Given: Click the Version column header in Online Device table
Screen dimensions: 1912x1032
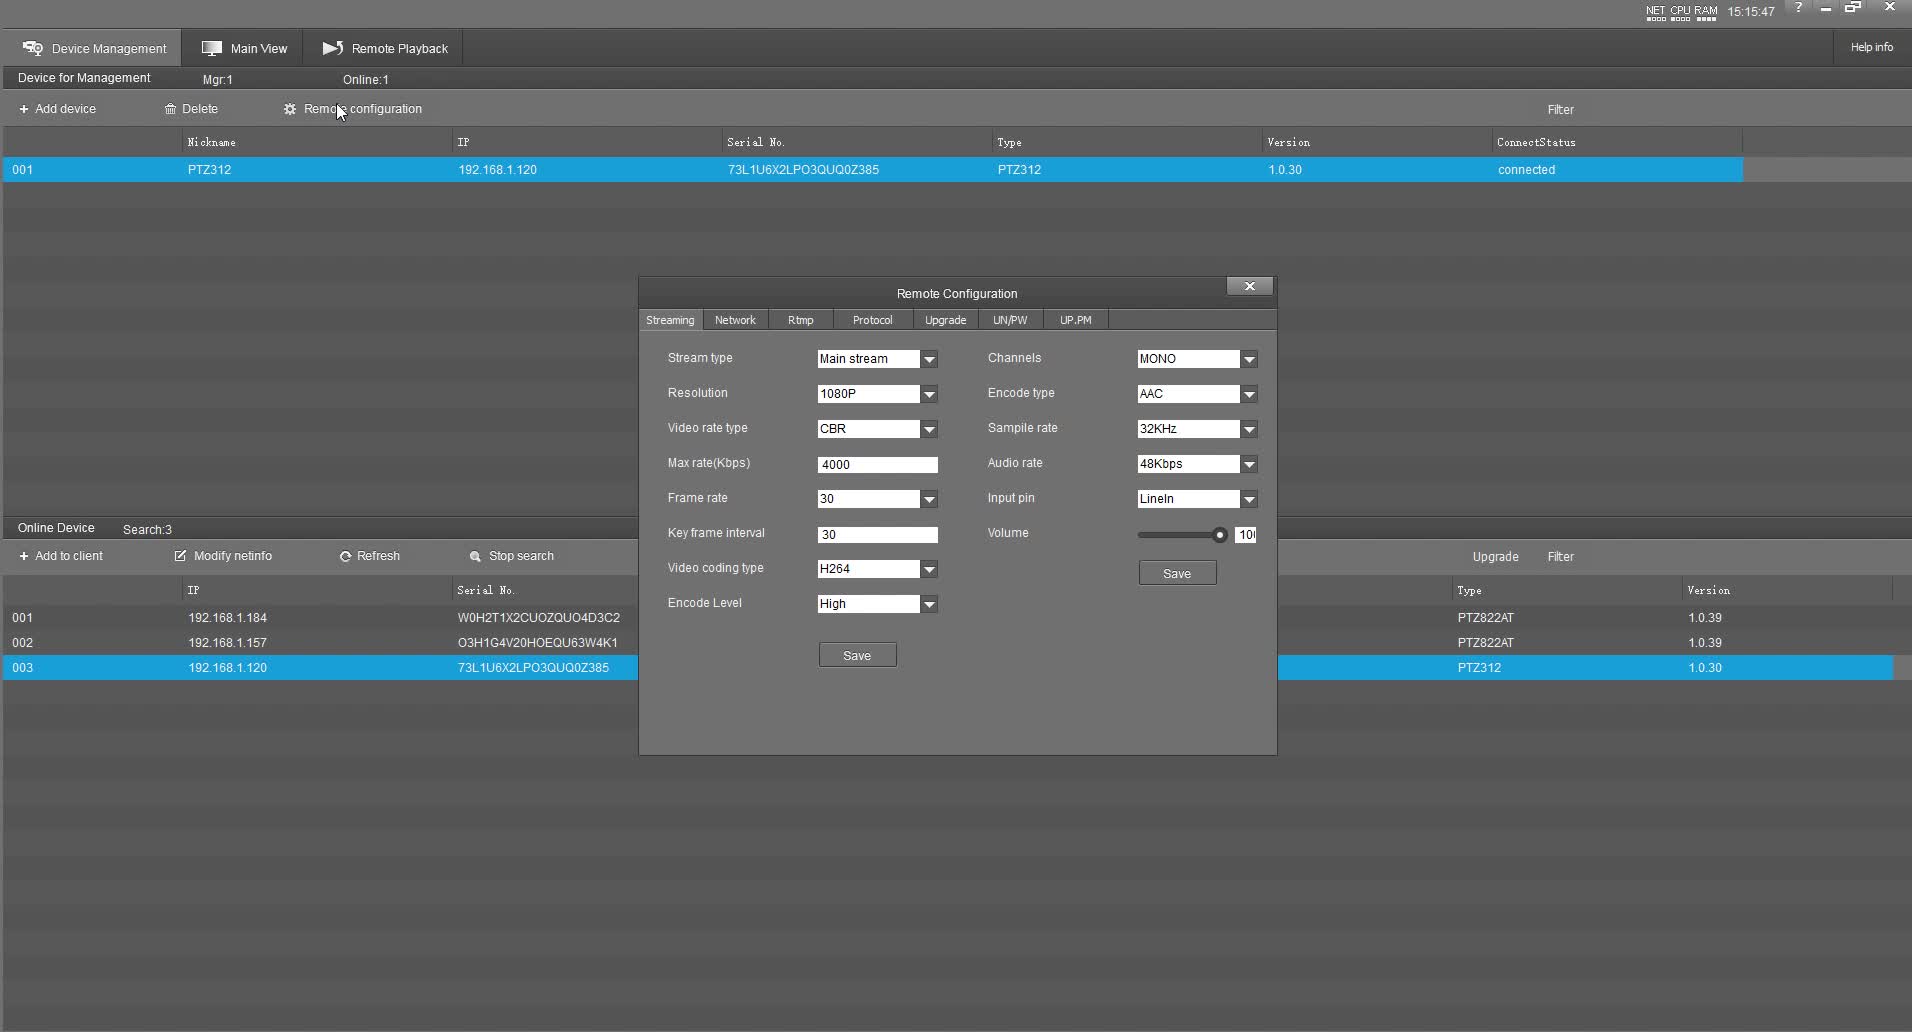Looking at the screenshot, I should 1708,590.
